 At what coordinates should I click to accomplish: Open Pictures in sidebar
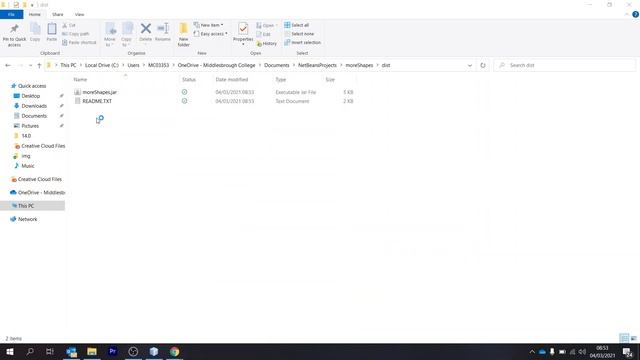pyautogui.click(x=30, y=126)
